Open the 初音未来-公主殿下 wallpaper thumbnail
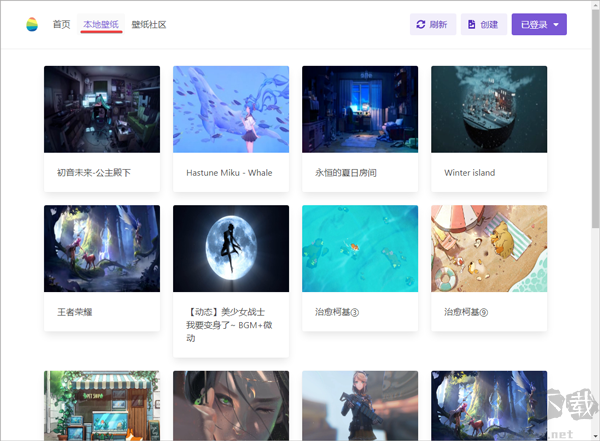Image resolution: width=600 pixels, height=441 pixels. (x=102, y=109)
